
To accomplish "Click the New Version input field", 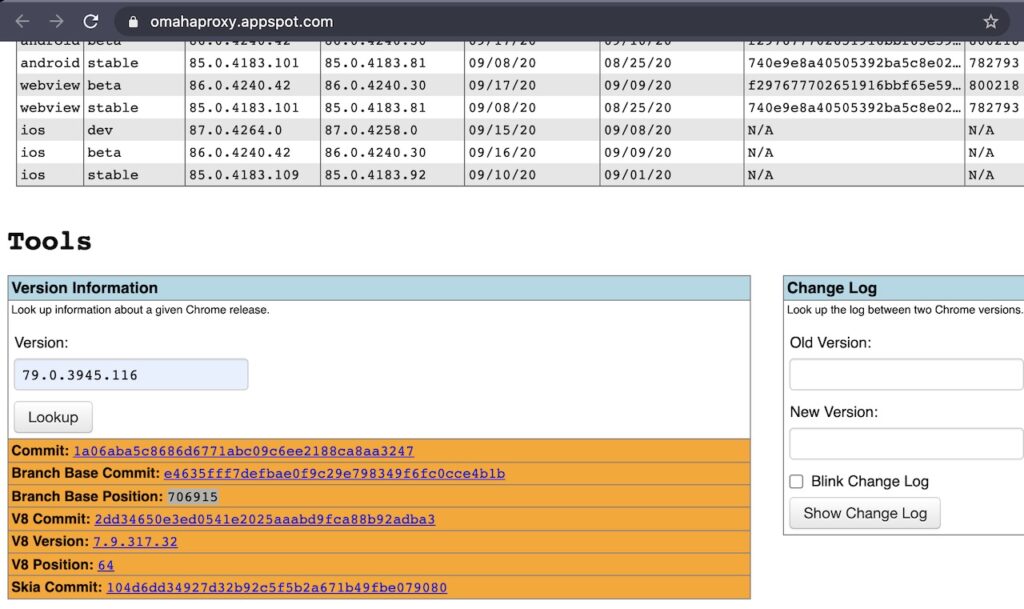I will tap(906, 444).
